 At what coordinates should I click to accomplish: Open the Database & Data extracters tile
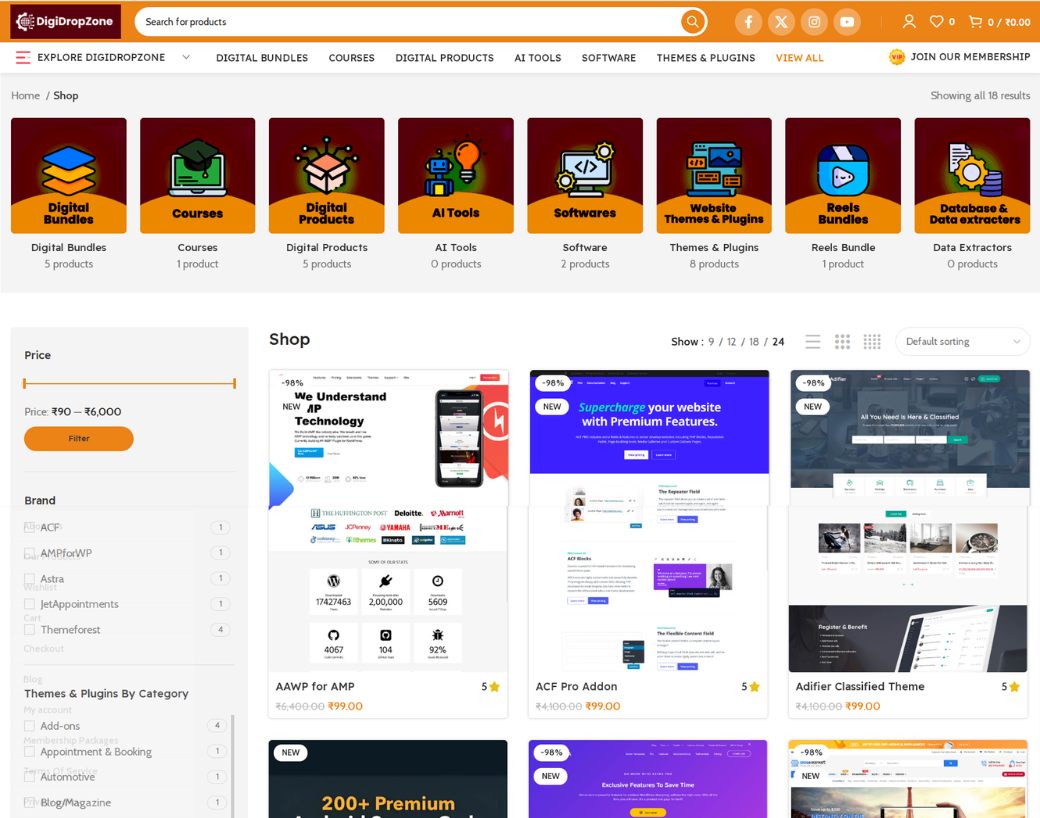972,176
